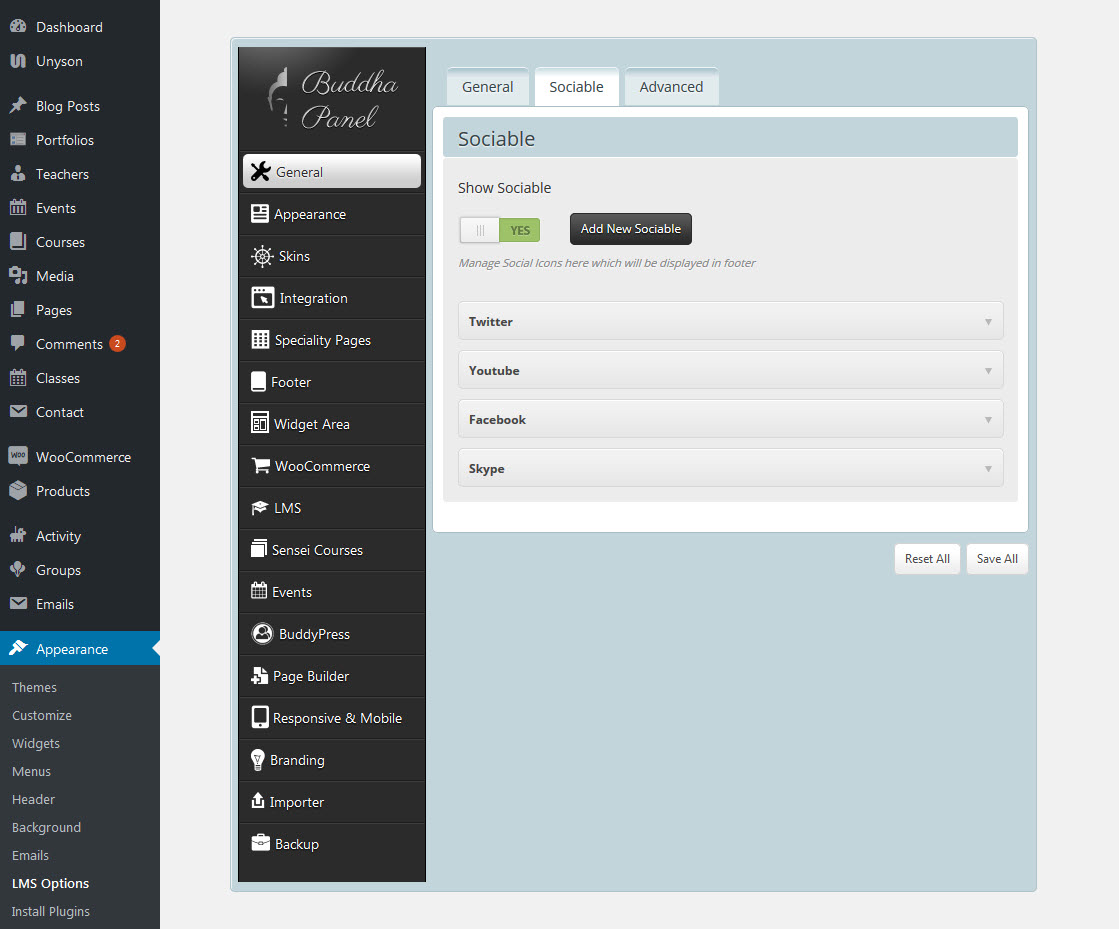
Task: Expand the Twitter sociable item
Action: point(730,321)
